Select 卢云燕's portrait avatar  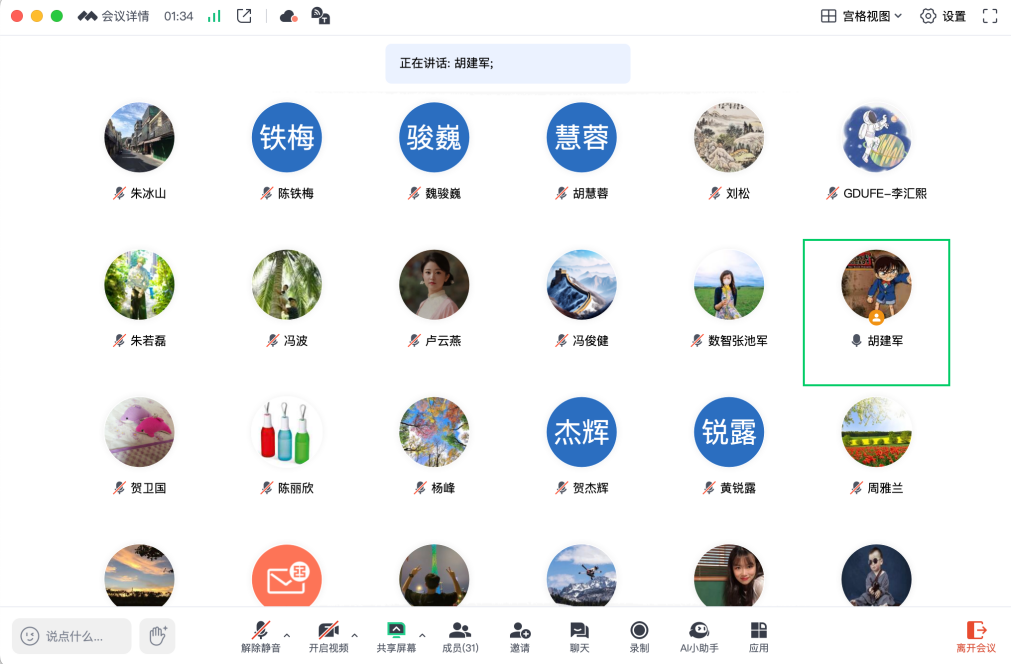434,285
